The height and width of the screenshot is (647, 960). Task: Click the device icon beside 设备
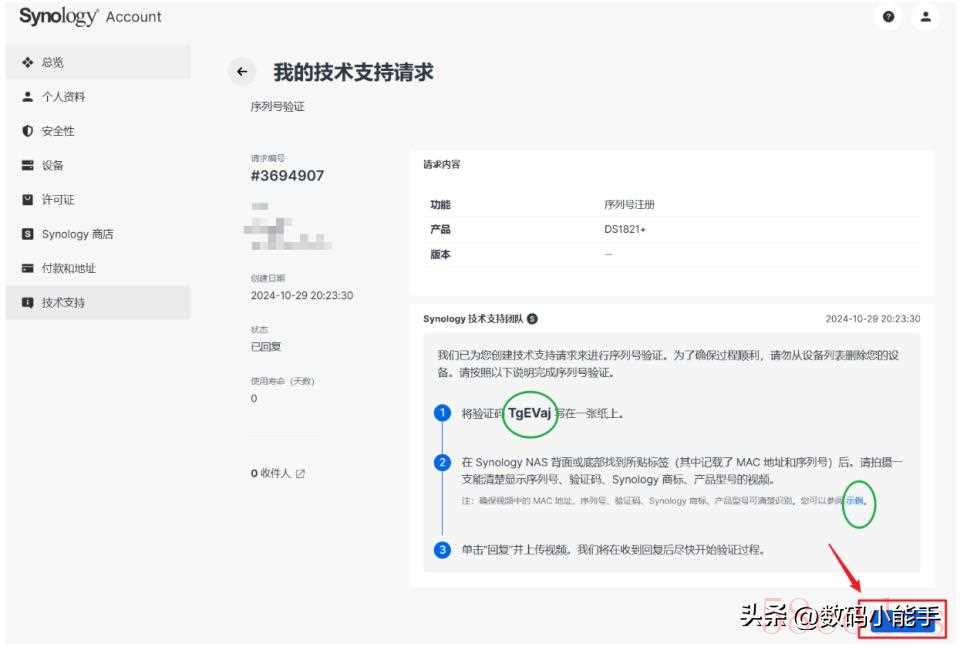pyautogui.click(x=28, y=165)
